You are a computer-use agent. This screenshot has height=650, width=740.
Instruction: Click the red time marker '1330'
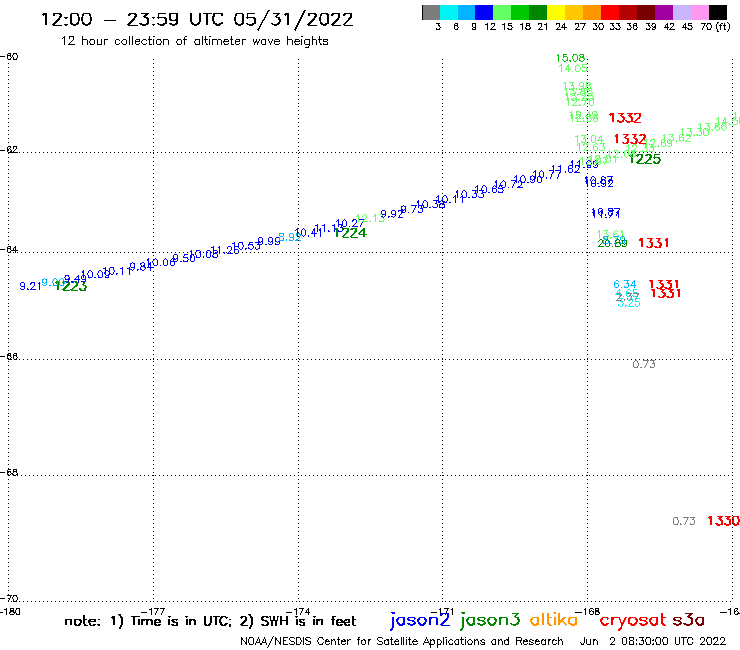coord(723,521)
